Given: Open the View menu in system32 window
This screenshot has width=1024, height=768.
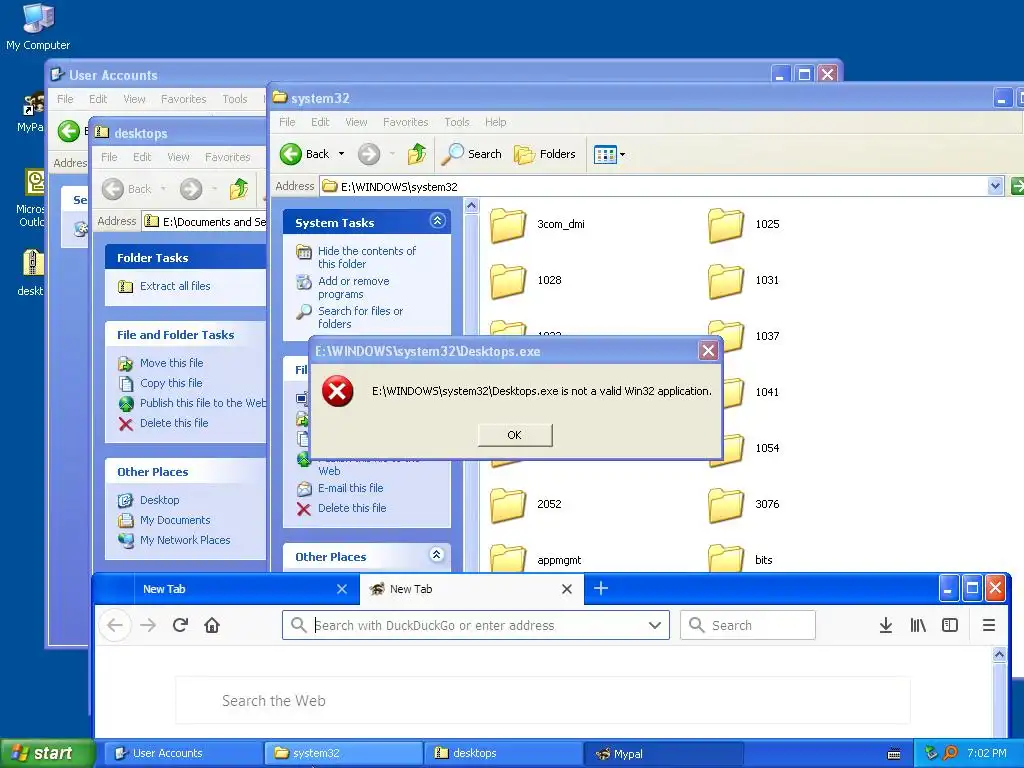Looking at the screenshot, I should (356, 122).
